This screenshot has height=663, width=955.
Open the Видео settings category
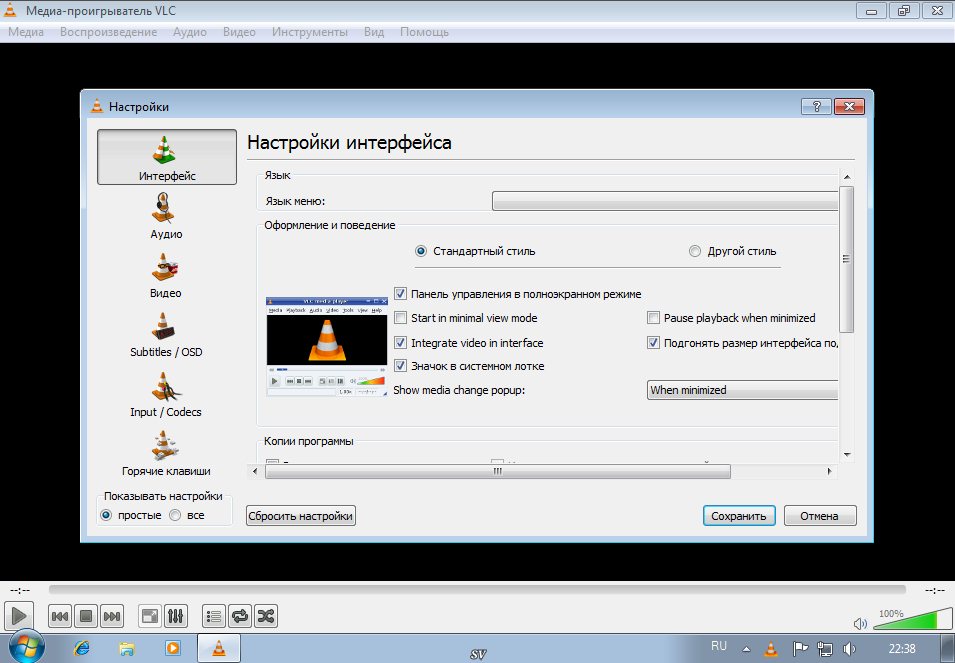click(x=166, y=274)
